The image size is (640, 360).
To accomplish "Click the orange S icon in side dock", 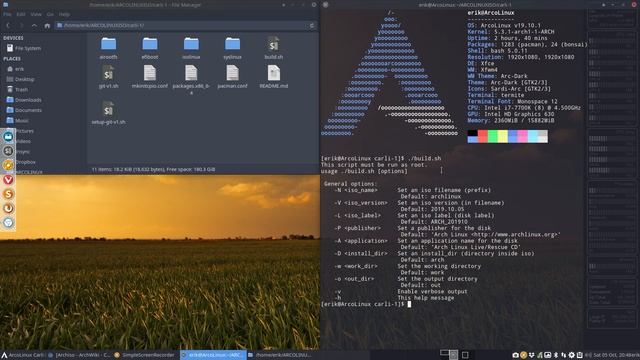I will pyautogui.click(x=8, y=194).
